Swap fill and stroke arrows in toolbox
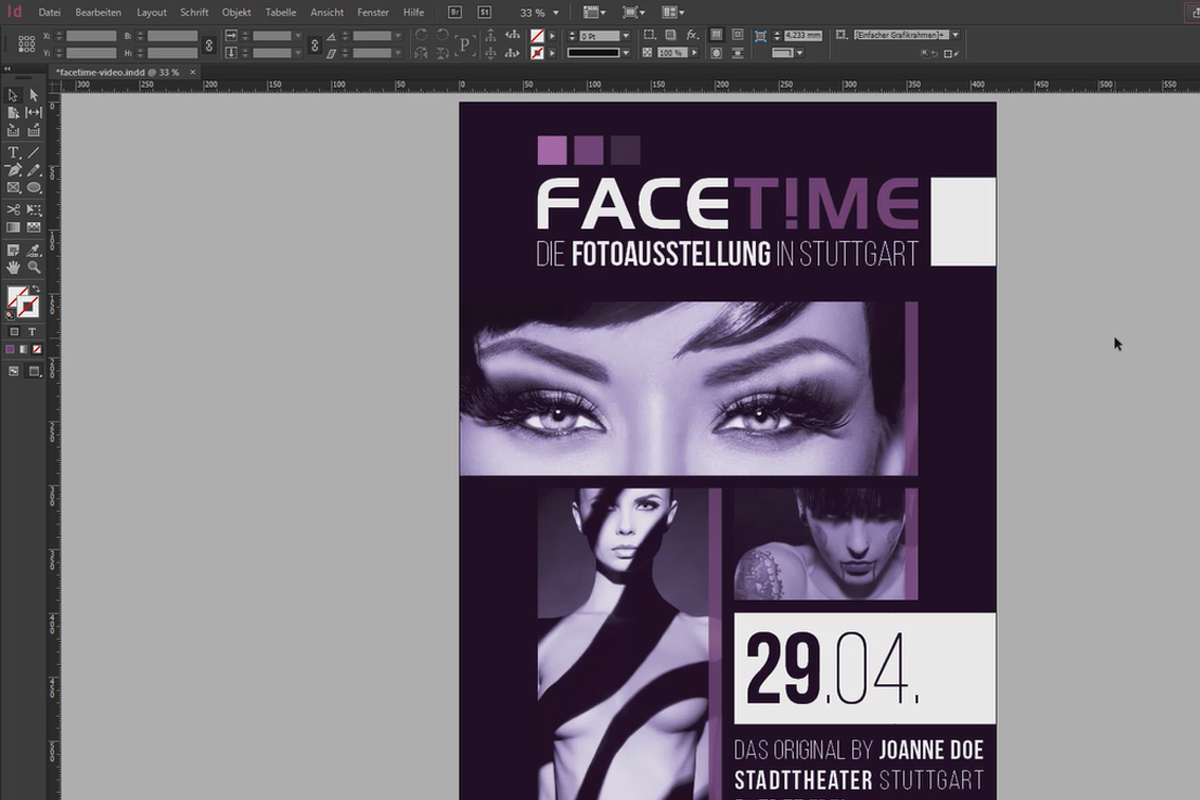The image size is (1200, 800). [36, 290]
